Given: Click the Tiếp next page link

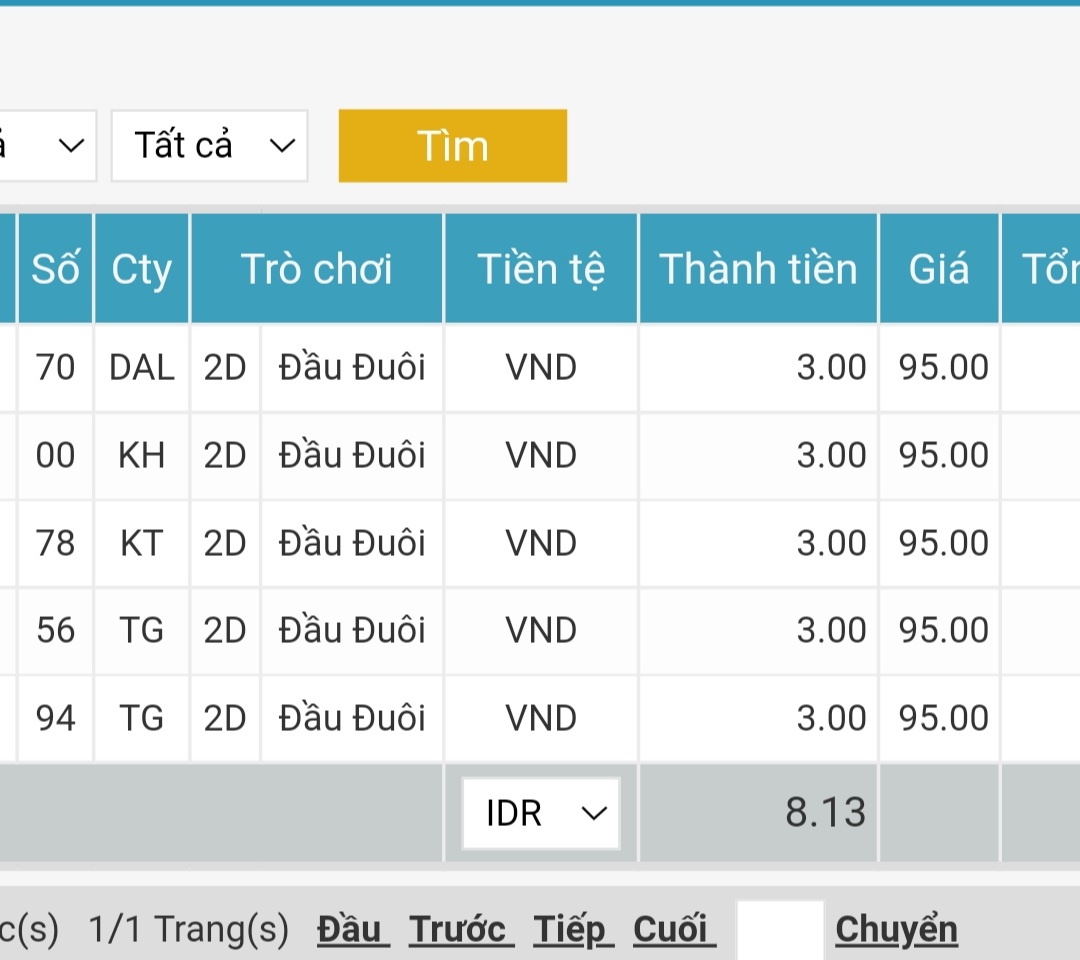Looking at the screenshot, I should click(x=573, y=930).
